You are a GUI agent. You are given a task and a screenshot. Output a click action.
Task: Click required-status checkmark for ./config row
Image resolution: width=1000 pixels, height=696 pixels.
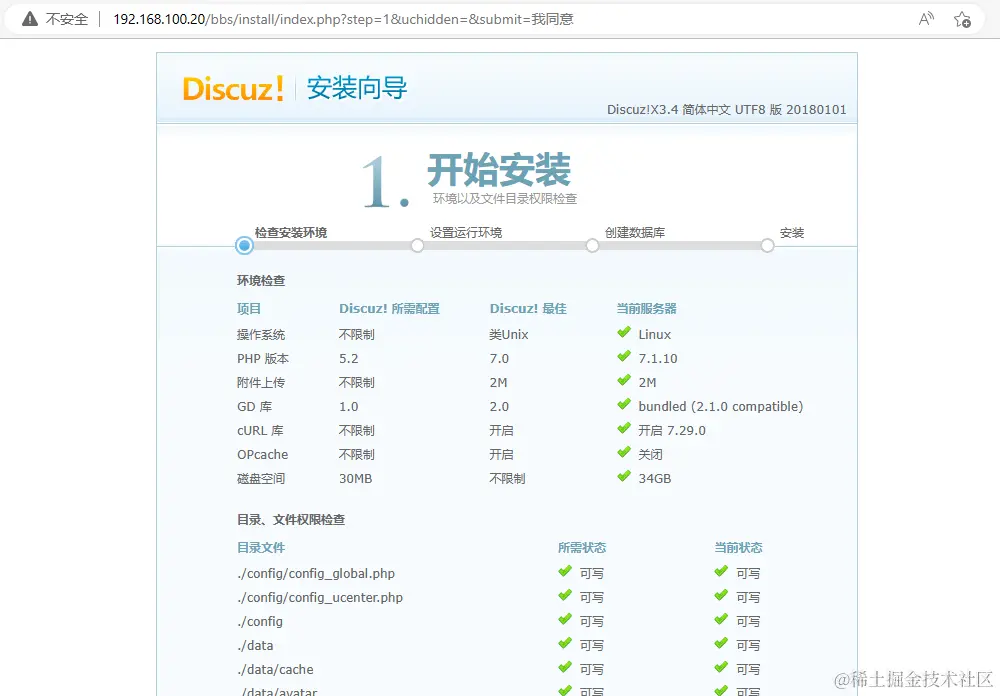(x=564, y=619)
